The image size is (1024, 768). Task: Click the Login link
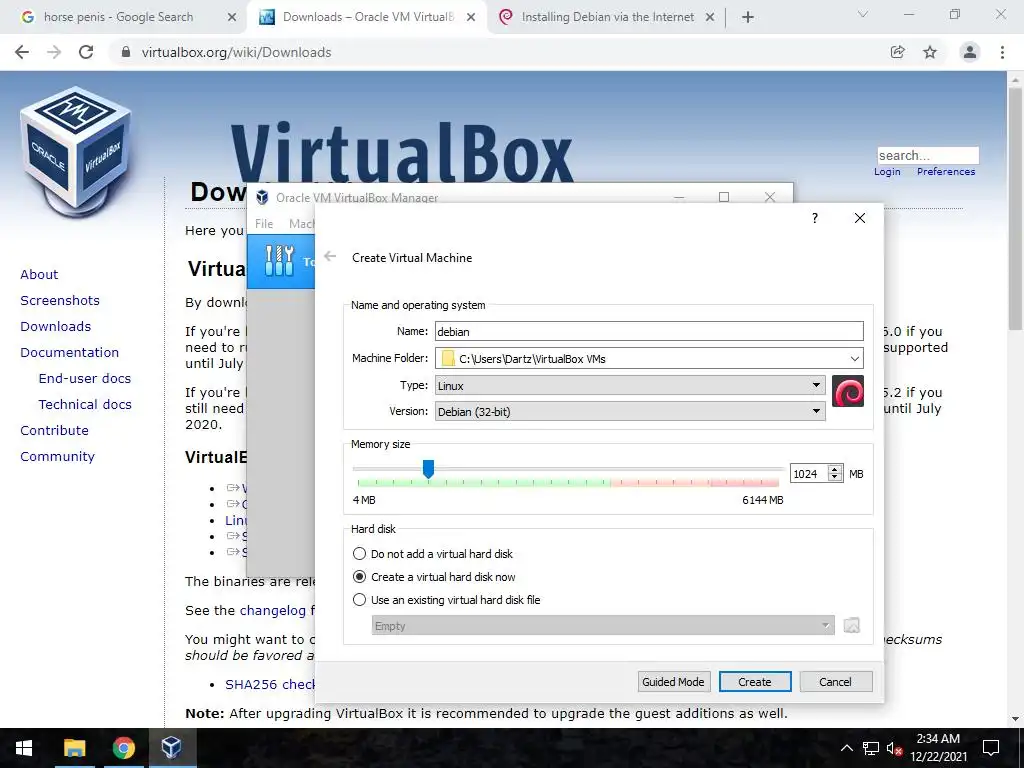tap(887, 171)
